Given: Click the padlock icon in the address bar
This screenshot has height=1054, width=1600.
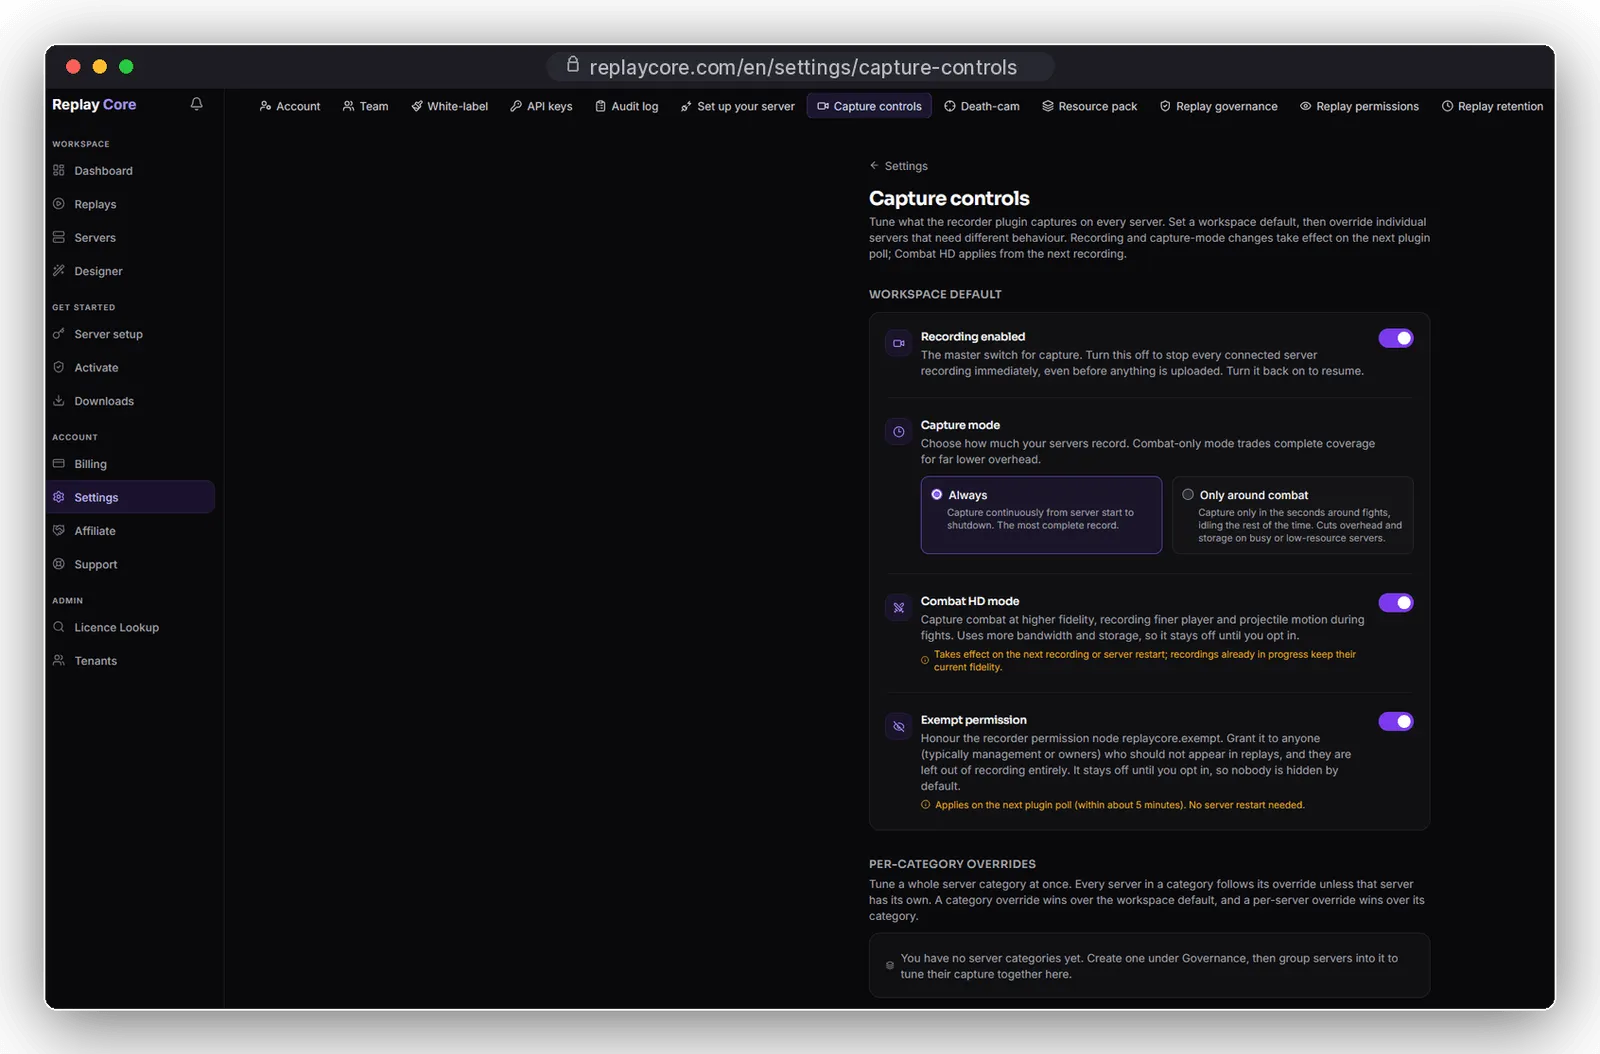Looking at the screenshot, I should pos(573,65).
